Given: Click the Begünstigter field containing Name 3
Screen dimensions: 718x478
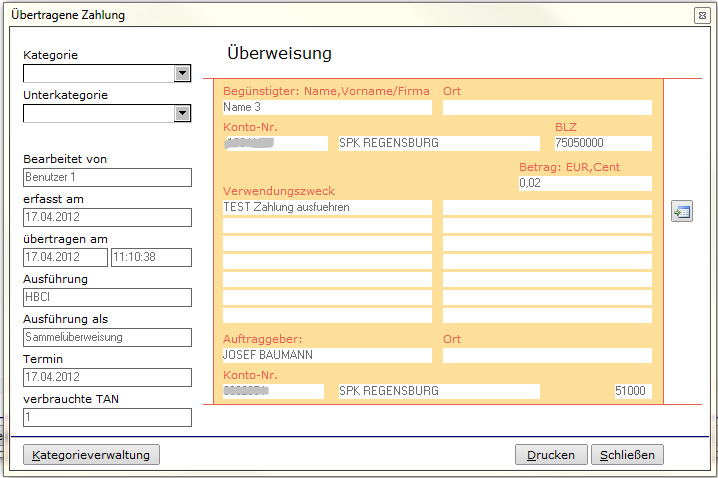Looking at the screenshot, I should (x=327, y=107).
